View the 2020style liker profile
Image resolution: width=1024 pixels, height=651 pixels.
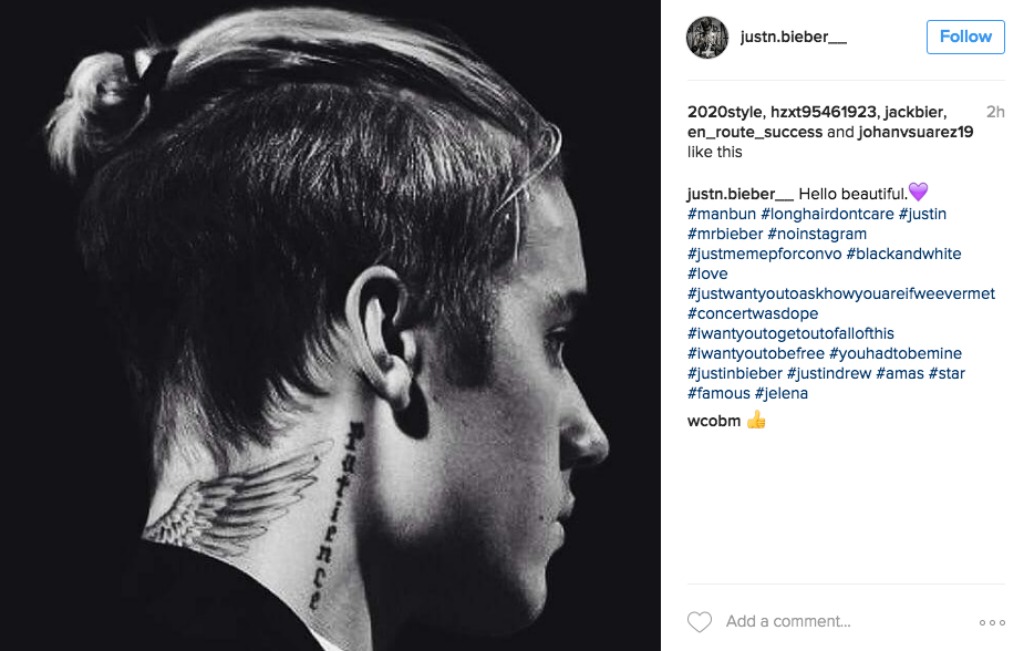tap(726, 112)
